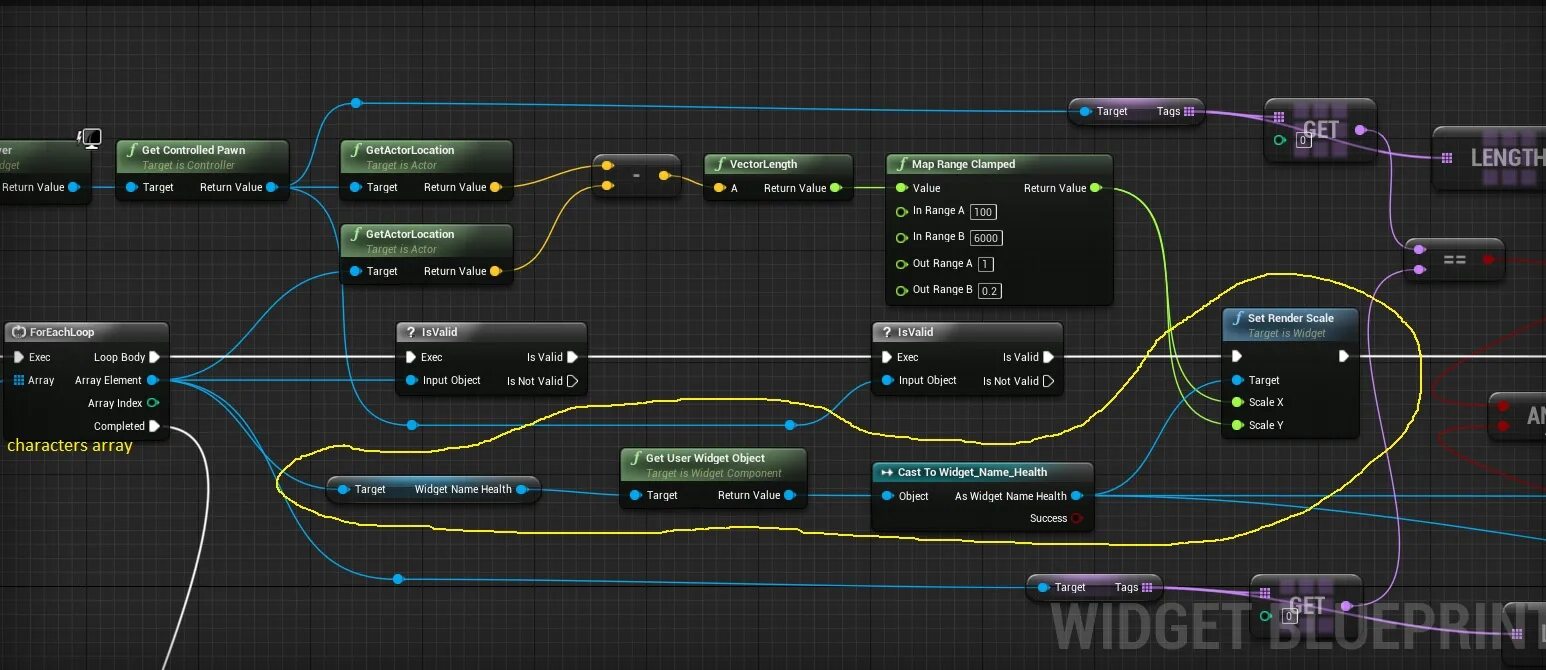The width and height of the screenshot is (1546, 670).
Task: Click Target pin on lower GetActorLocation node
Action: 355,271
